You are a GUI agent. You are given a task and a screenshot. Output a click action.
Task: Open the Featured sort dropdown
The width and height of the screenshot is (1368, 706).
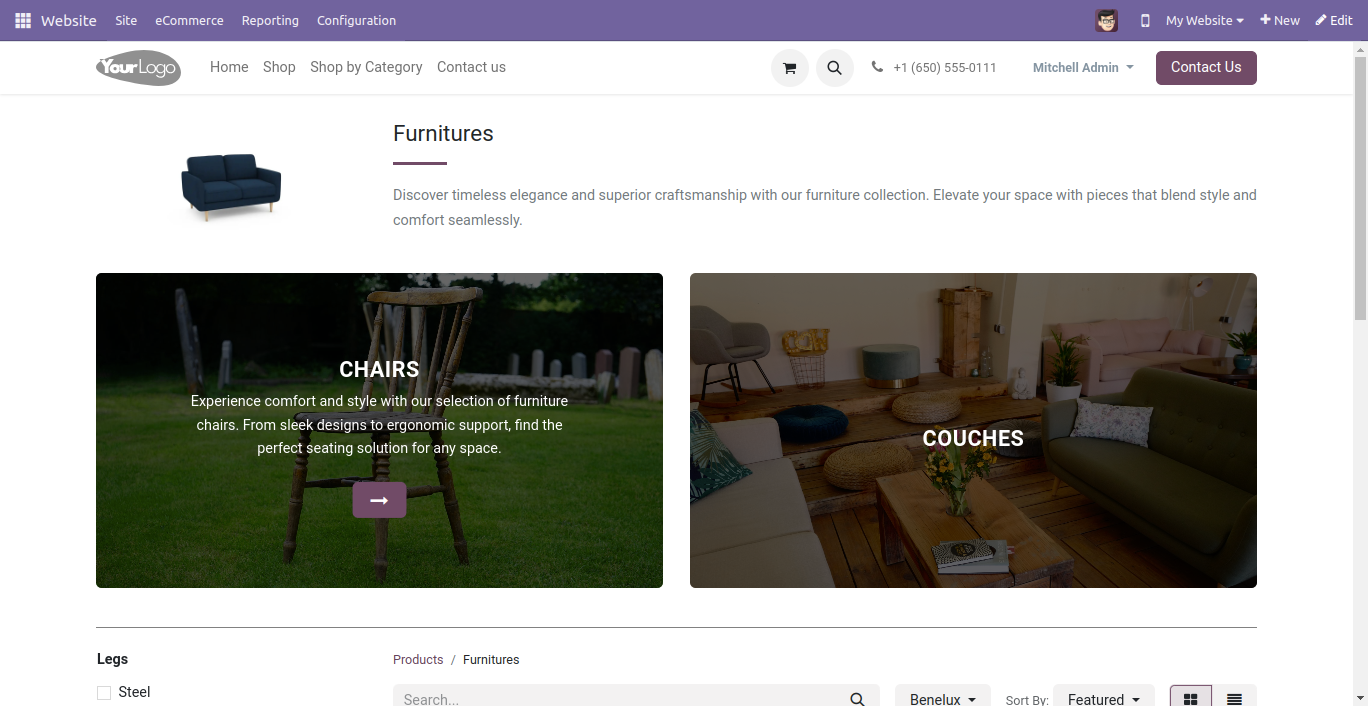pyautogui.click(x=1104, y=699)
